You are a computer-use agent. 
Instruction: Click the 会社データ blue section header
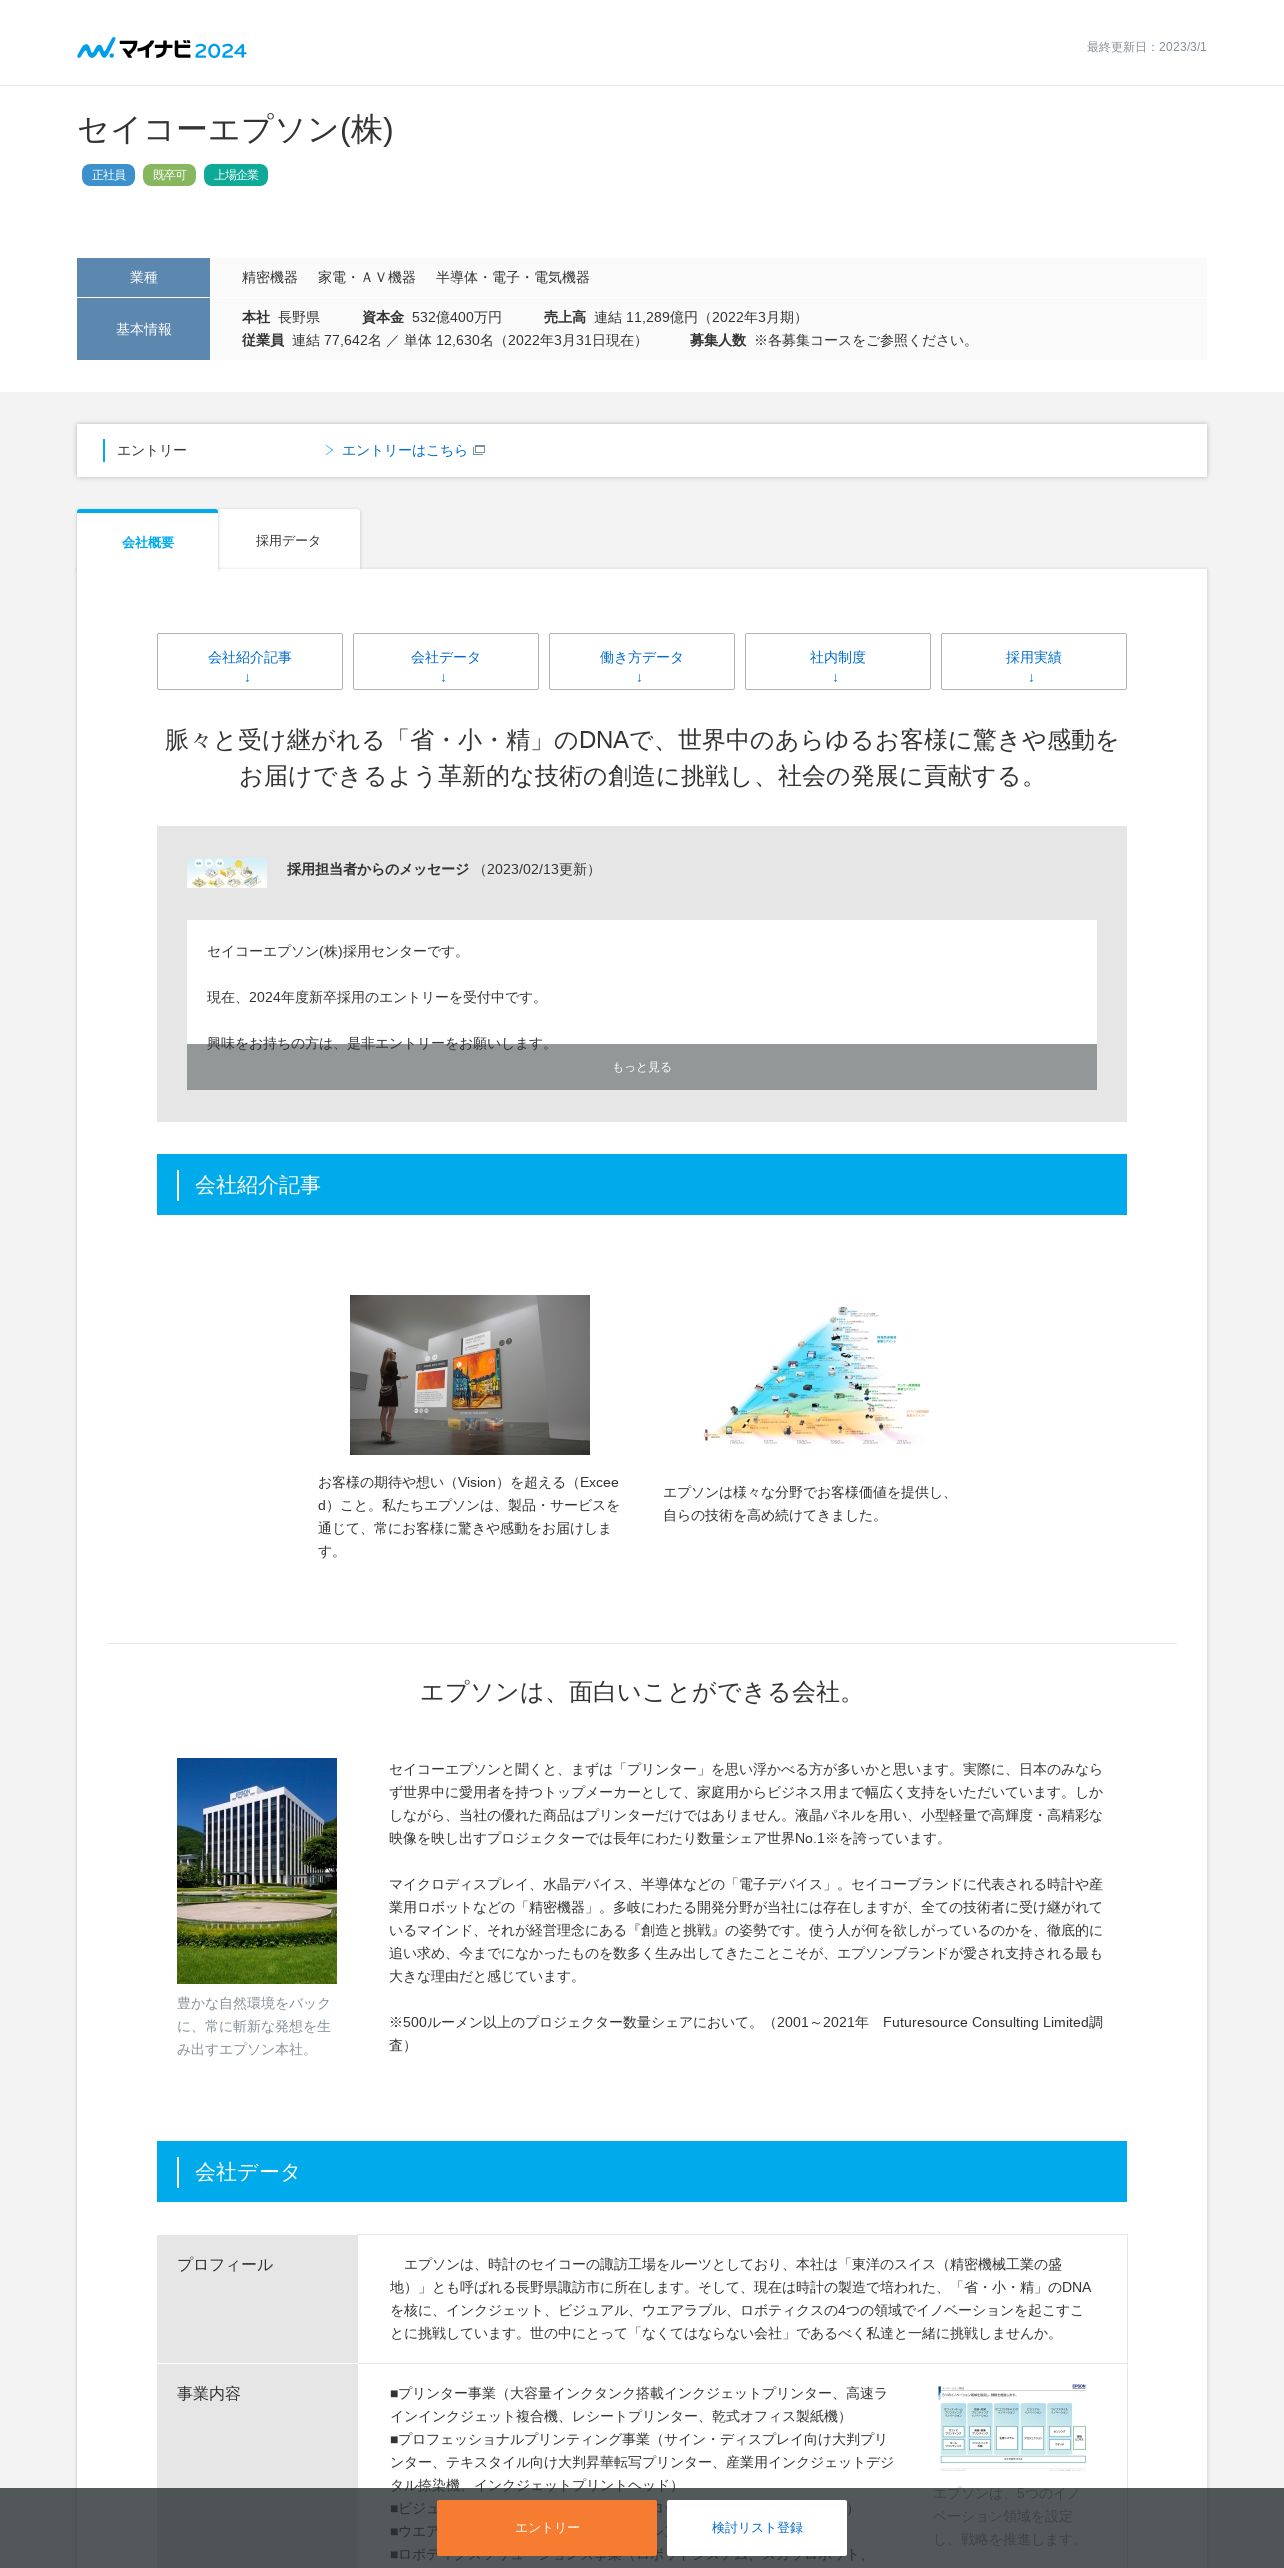(x=642, y=2171)
